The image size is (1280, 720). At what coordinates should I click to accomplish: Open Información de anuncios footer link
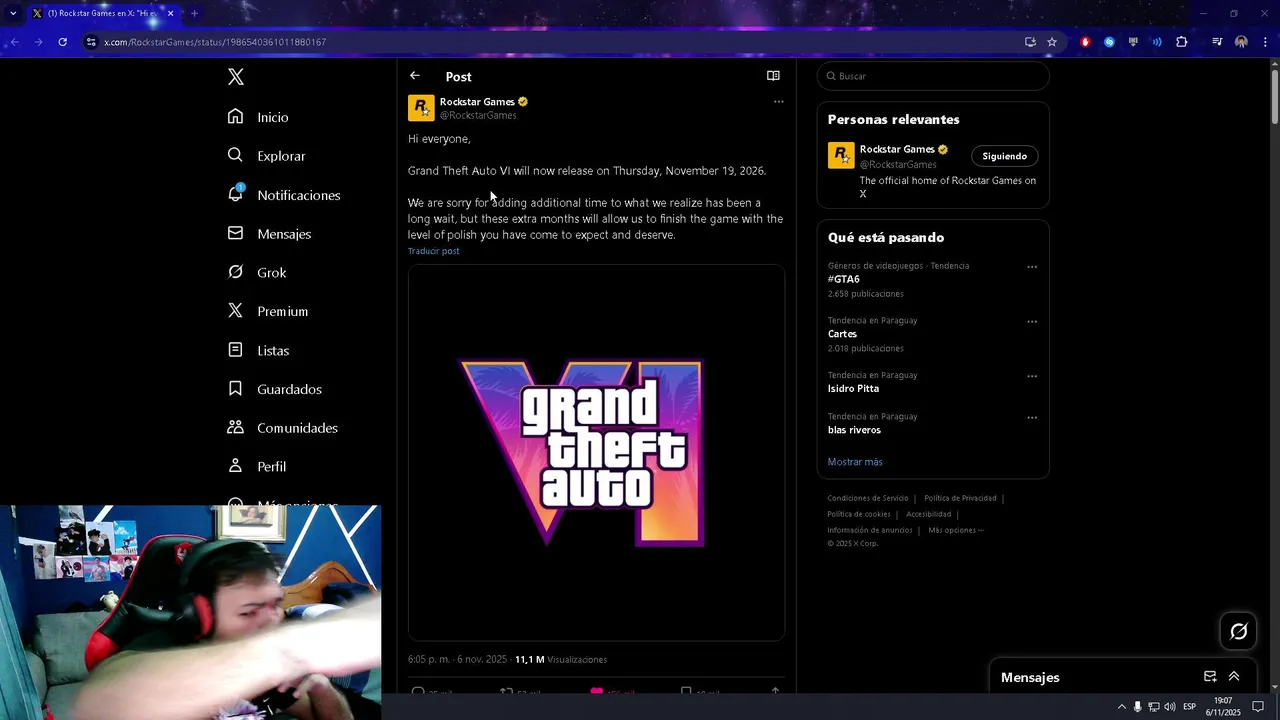point(870,530)
